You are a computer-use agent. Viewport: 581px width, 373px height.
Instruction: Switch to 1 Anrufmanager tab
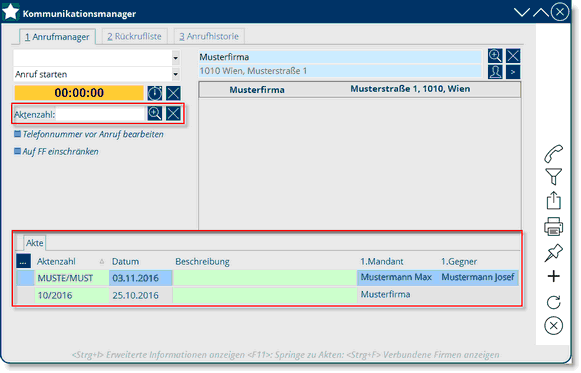tap(57, 37)
